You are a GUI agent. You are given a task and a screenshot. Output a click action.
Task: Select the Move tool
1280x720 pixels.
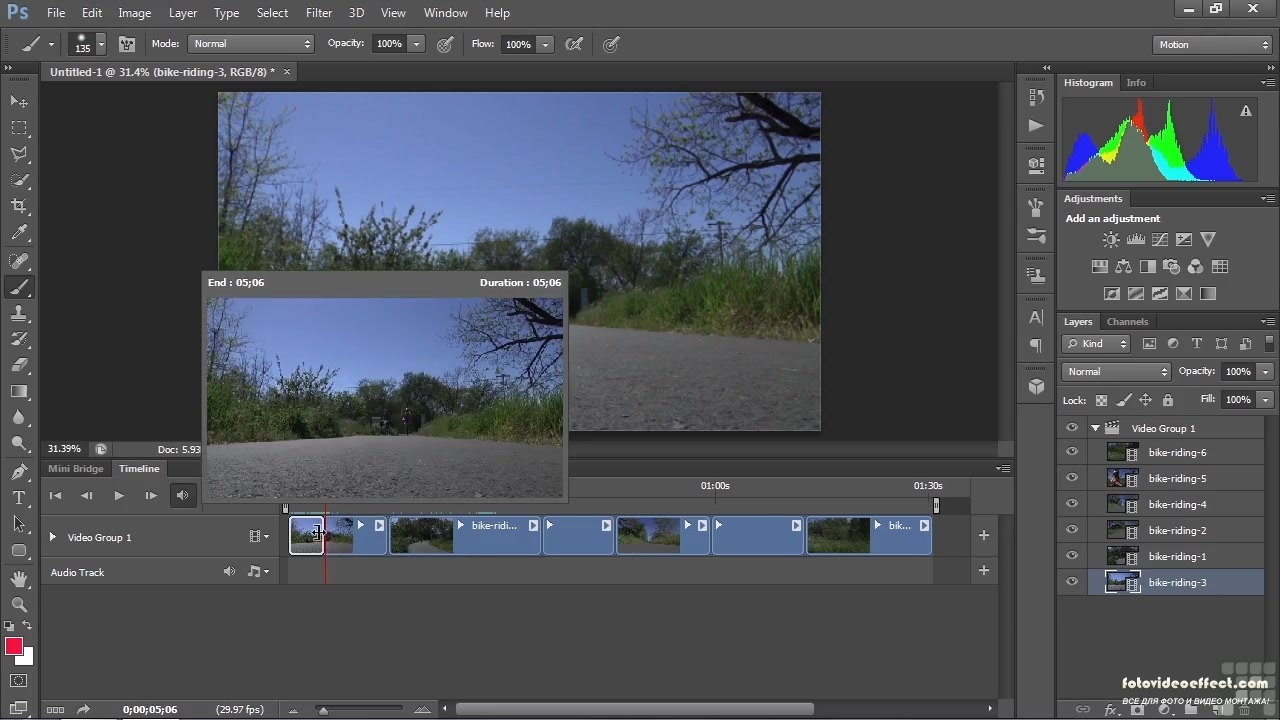(19, 102)
